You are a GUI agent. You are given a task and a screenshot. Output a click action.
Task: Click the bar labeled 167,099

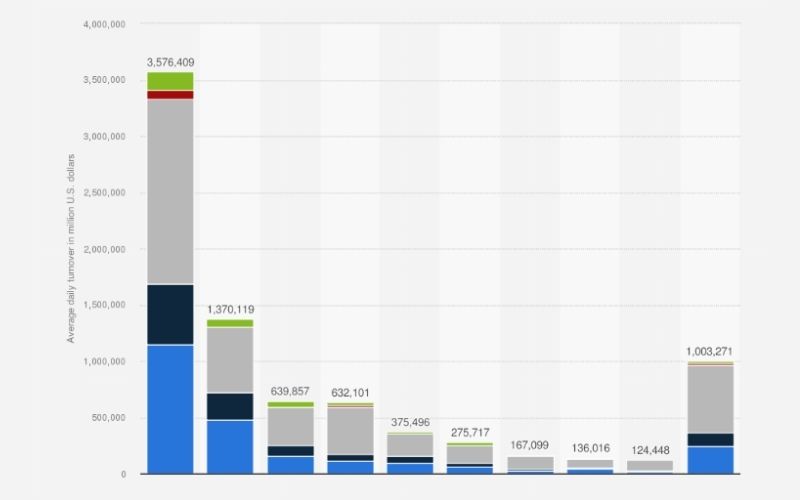coord(530,464)
